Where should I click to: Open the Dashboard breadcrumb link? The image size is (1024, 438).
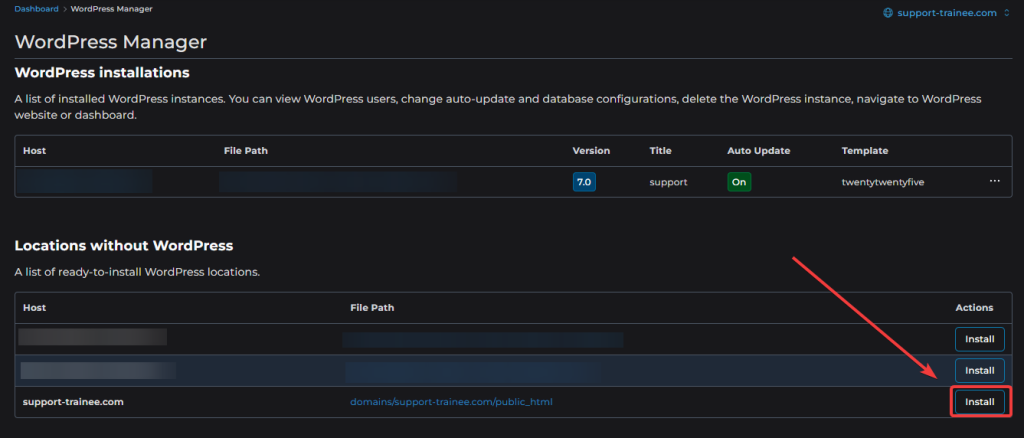(37, 9)
